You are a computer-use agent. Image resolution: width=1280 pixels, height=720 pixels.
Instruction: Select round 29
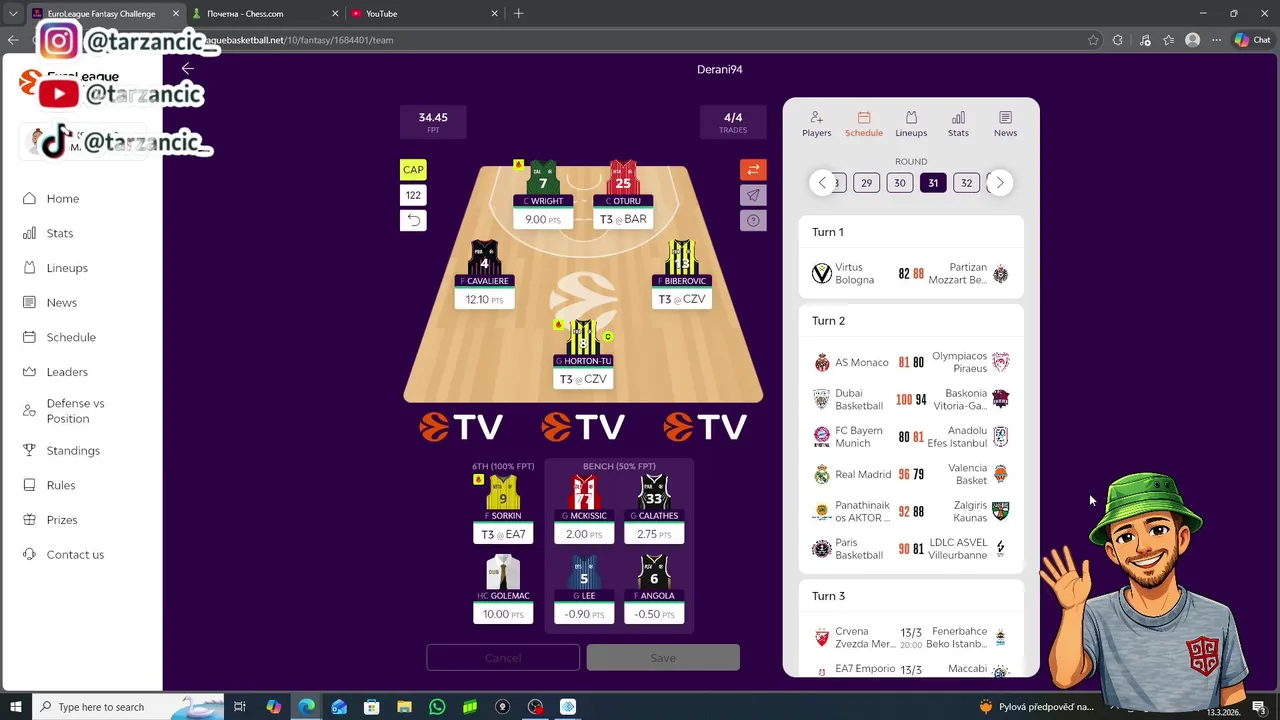(x=866, y=183)
